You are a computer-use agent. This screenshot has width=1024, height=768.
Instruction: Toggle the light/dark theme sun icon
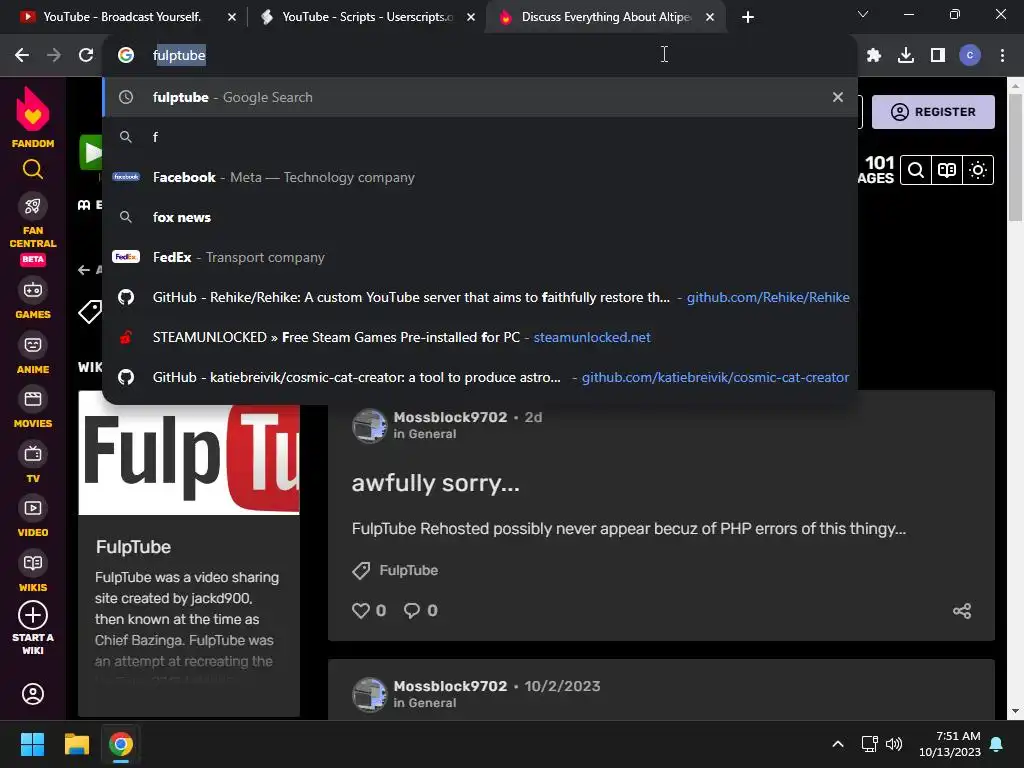[978, 170]
